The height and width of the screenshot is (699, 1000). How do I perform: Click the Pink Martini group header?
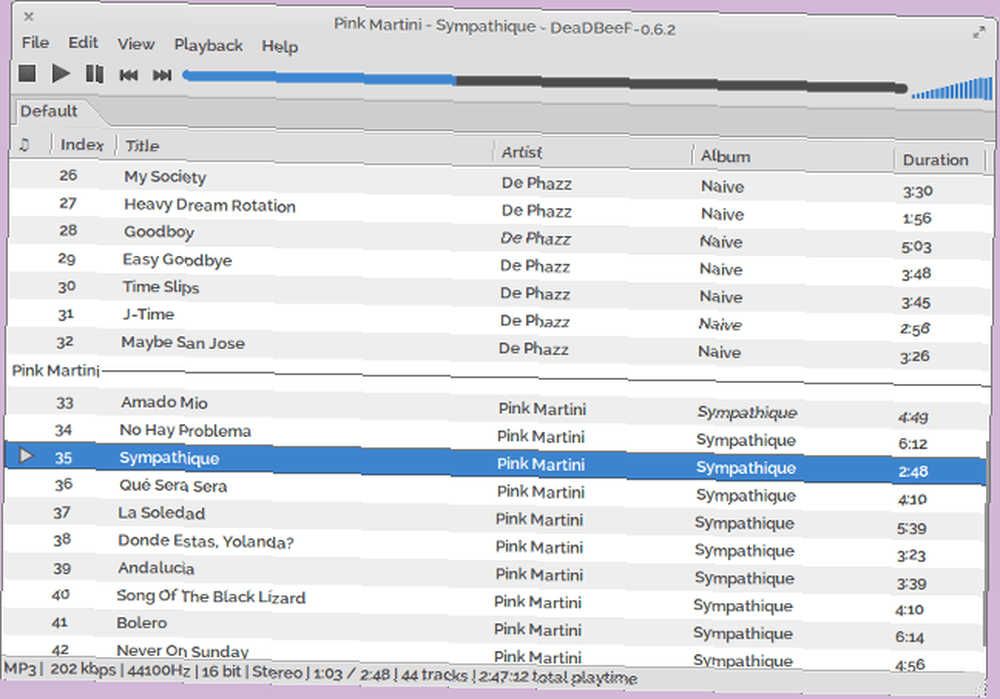pos(56,371)
